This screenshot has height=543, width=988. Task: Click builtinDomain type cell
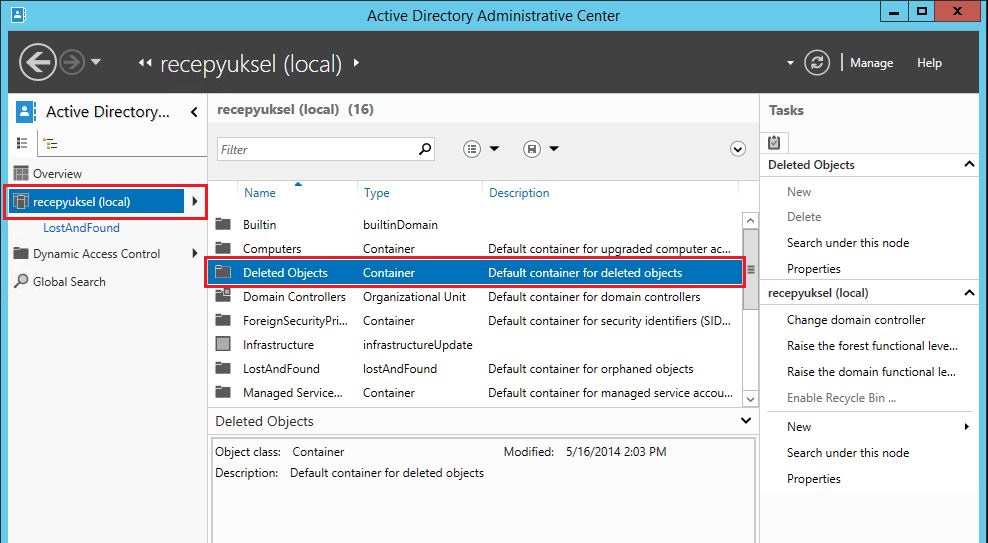(x=400, y=224)
